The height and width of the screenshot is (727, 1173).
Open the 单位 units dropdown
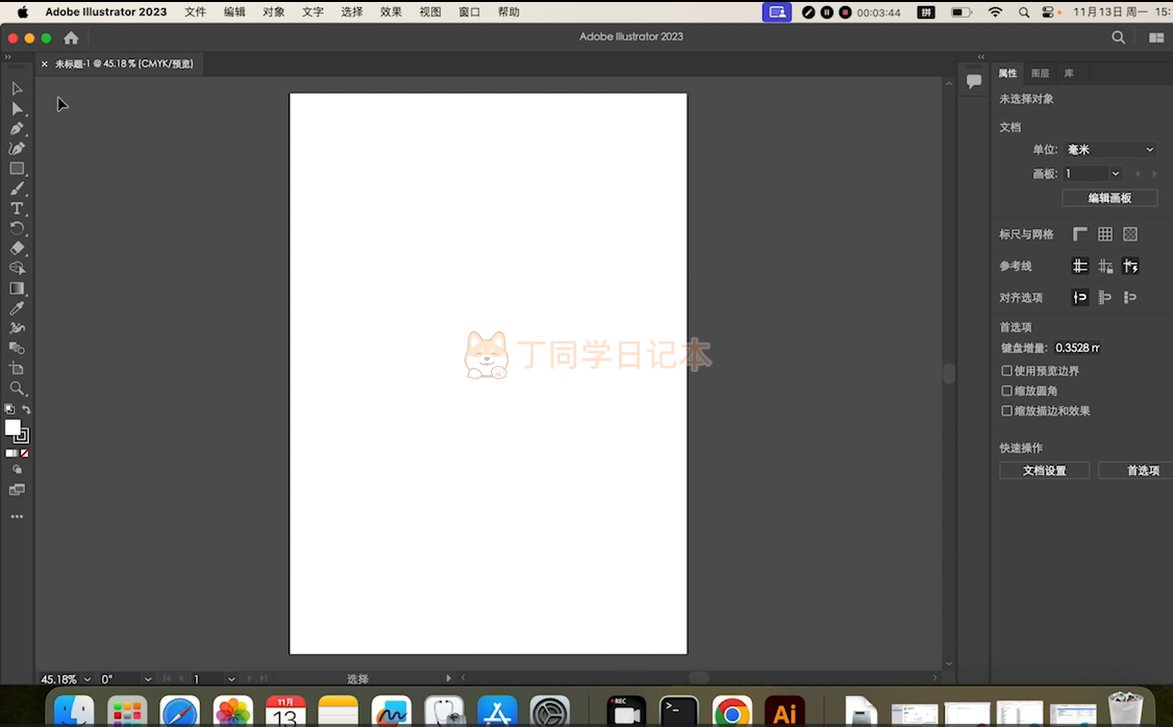pos(1109,149)
